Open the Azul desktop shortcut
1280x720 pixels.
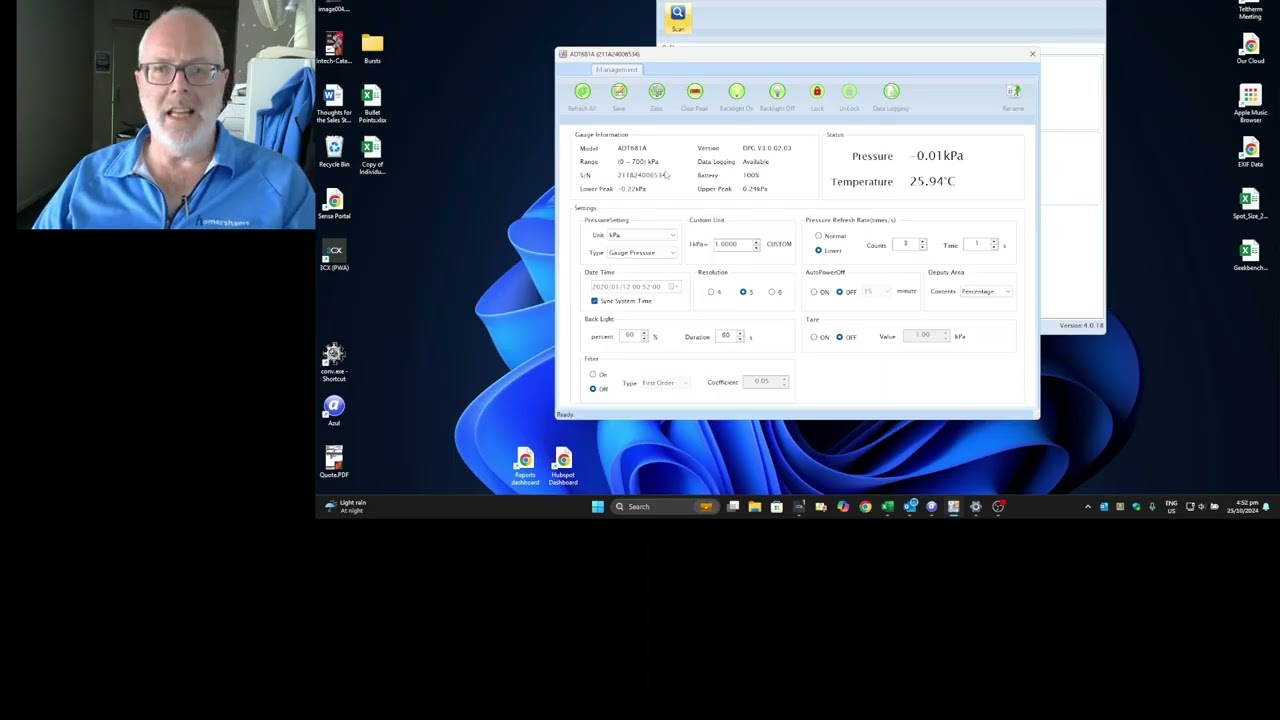pos(334,410)
